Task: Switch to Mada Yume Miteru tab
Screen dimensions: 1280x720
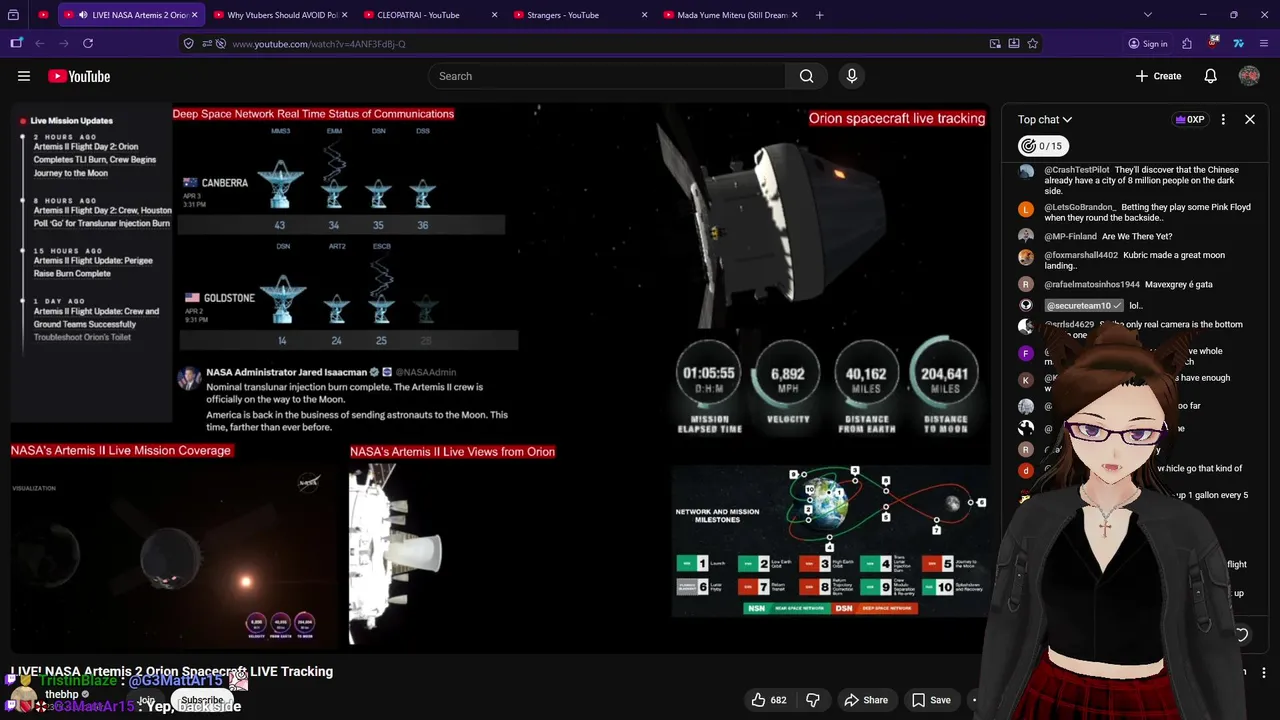Action: point(729,15)
